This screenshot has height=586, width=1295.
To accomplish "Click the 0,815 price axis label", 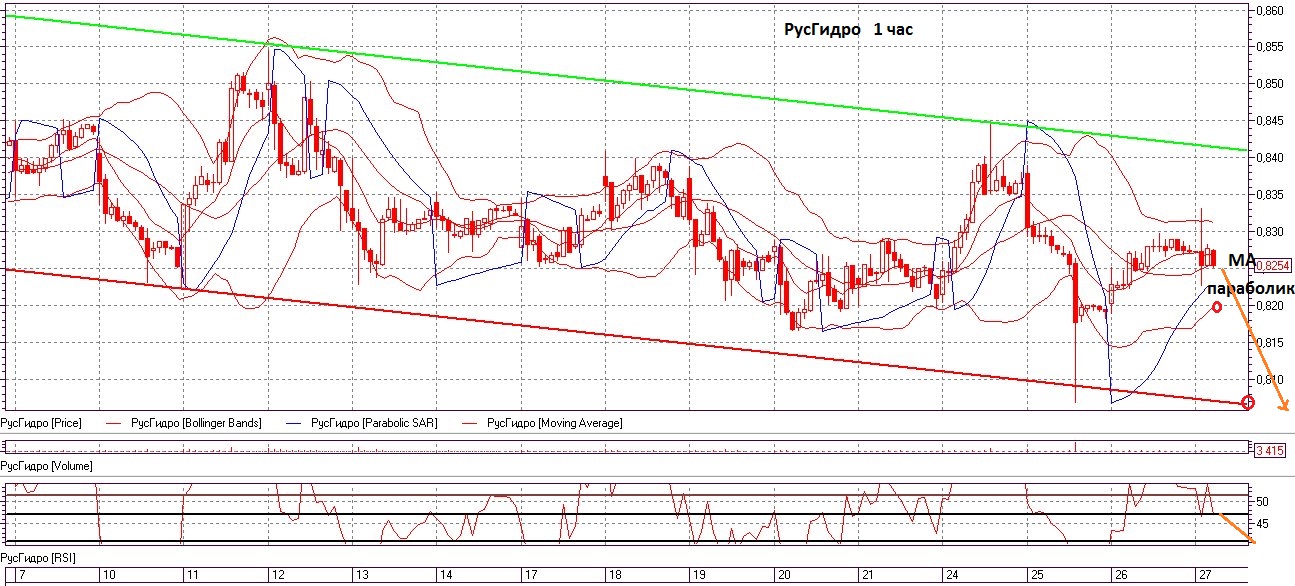I will 1270,342.
